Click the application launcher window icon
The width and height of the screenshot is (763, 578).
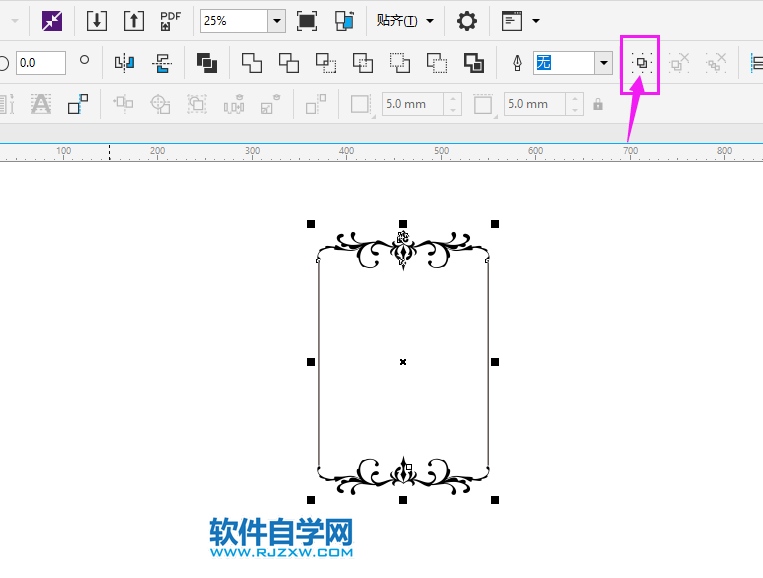[512, 21]
